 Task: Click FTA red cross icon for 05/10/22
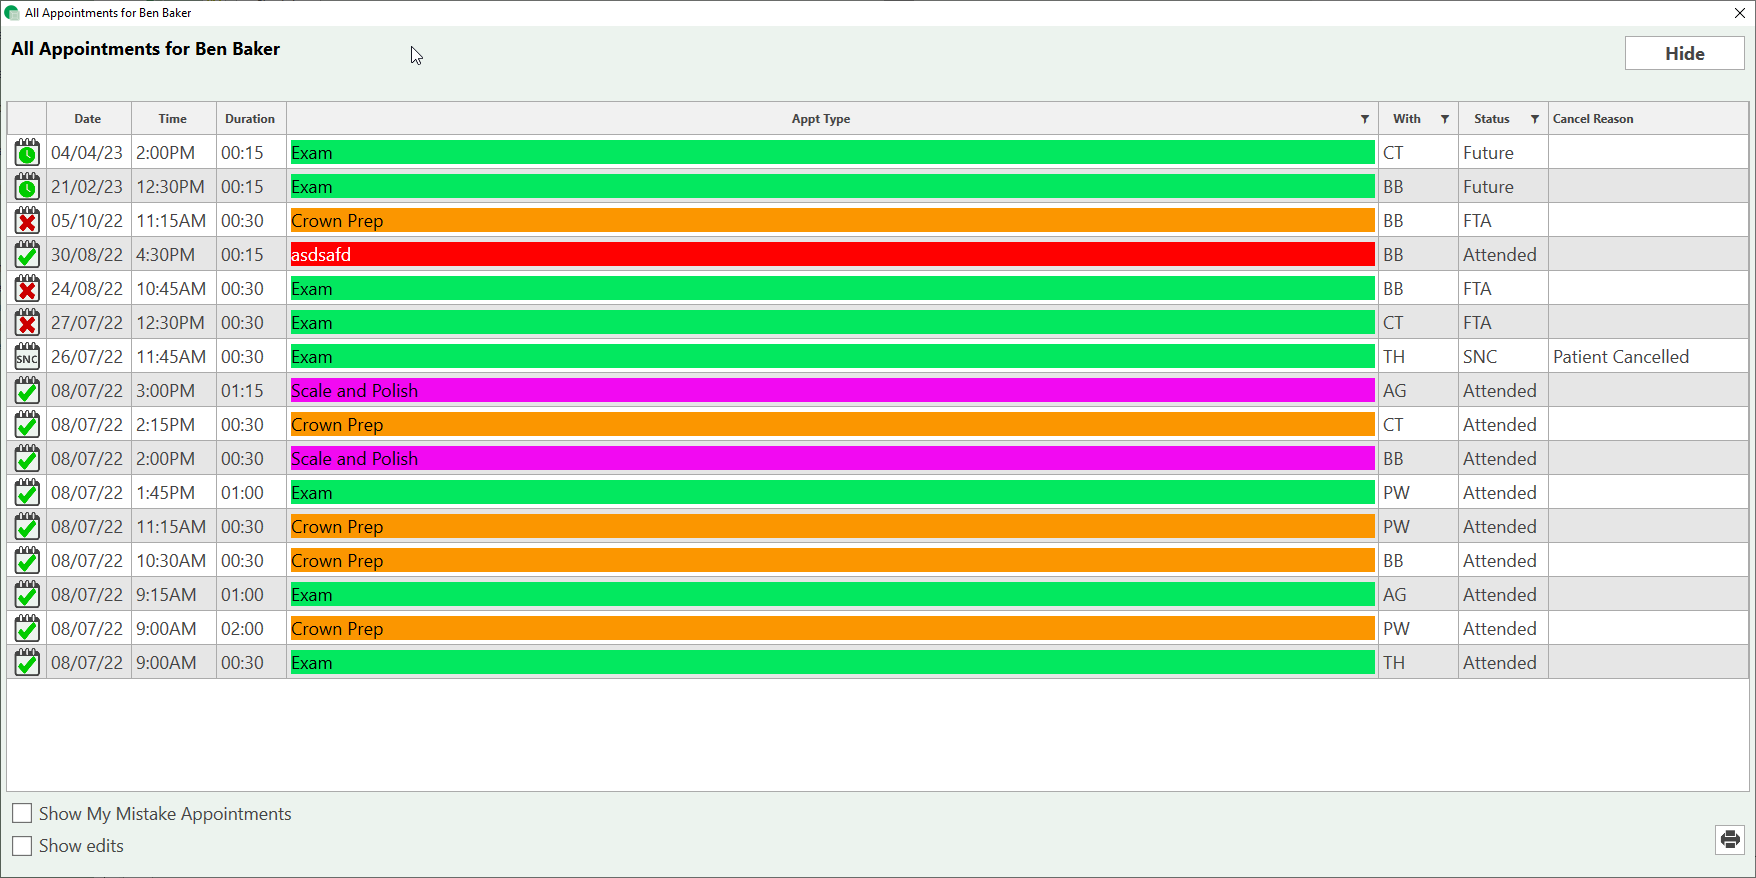(x=27, y=221)
